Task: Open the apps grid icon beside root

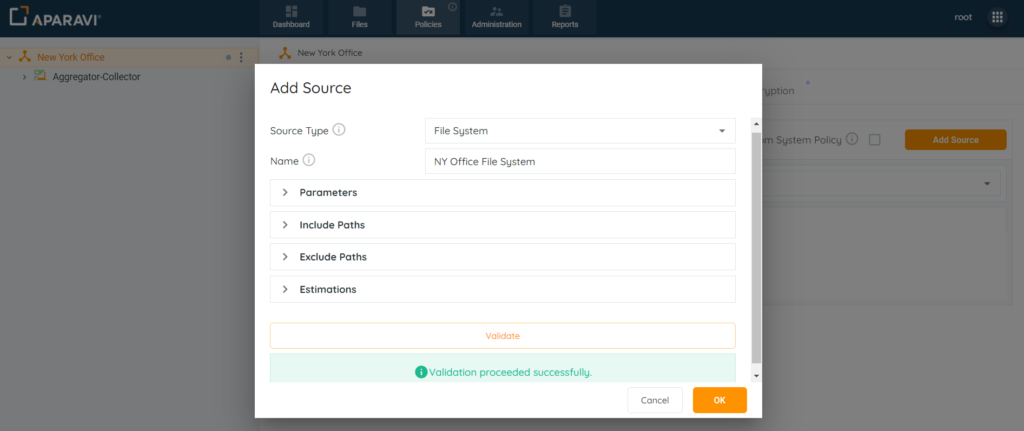Action: click(x=996, y=17)
